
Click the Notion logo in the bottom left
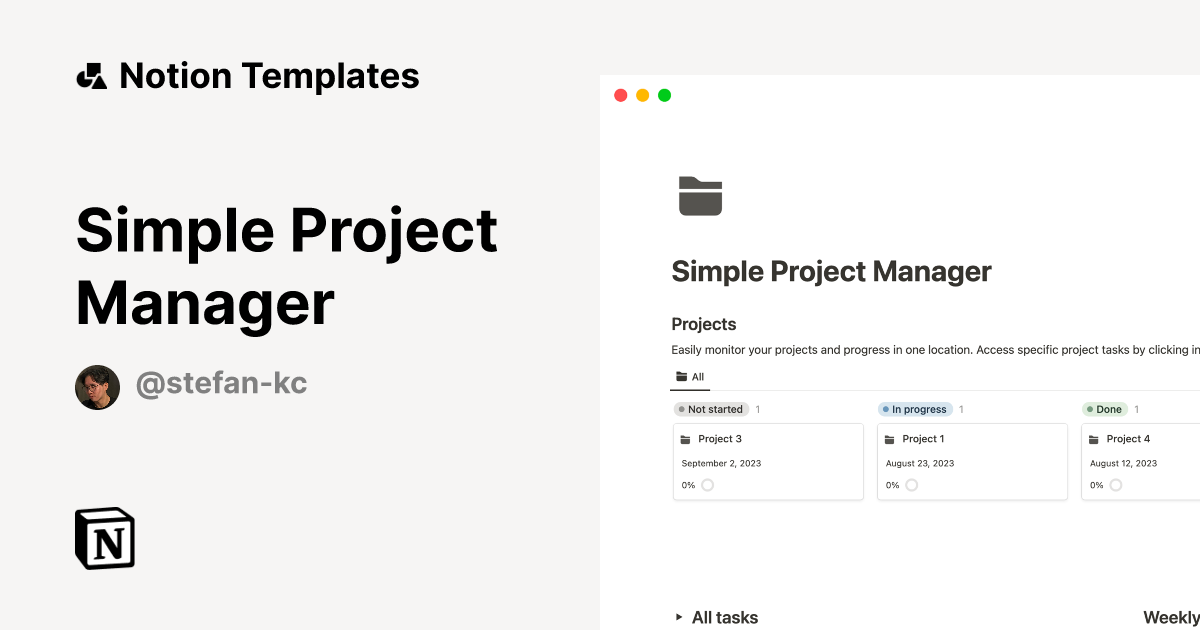click(x=104, y=538)
